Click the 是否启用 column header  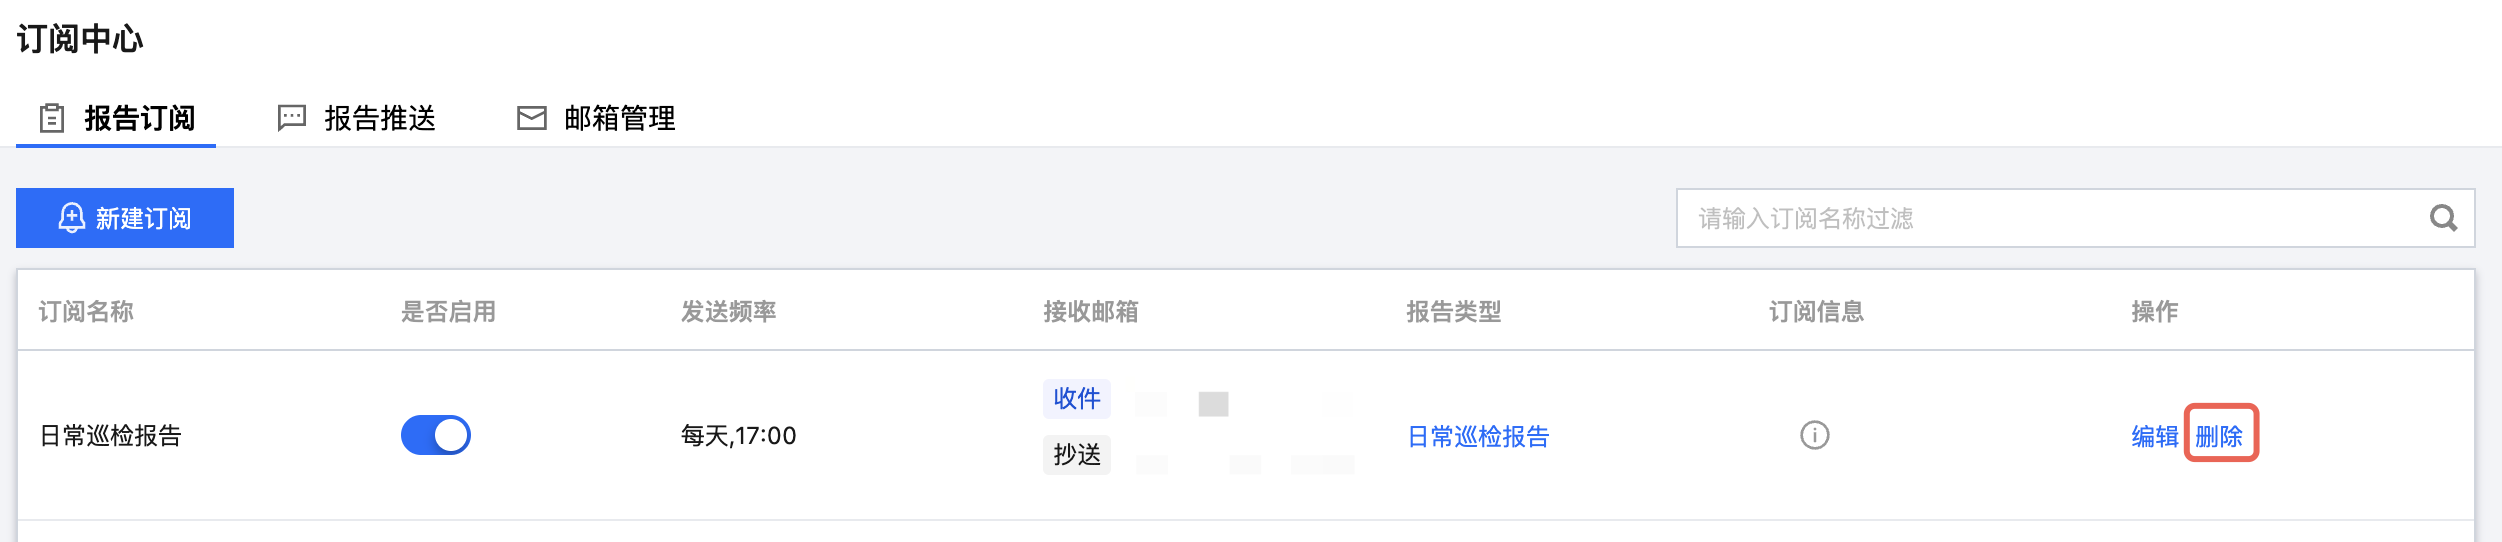click(x=448, y=312)
